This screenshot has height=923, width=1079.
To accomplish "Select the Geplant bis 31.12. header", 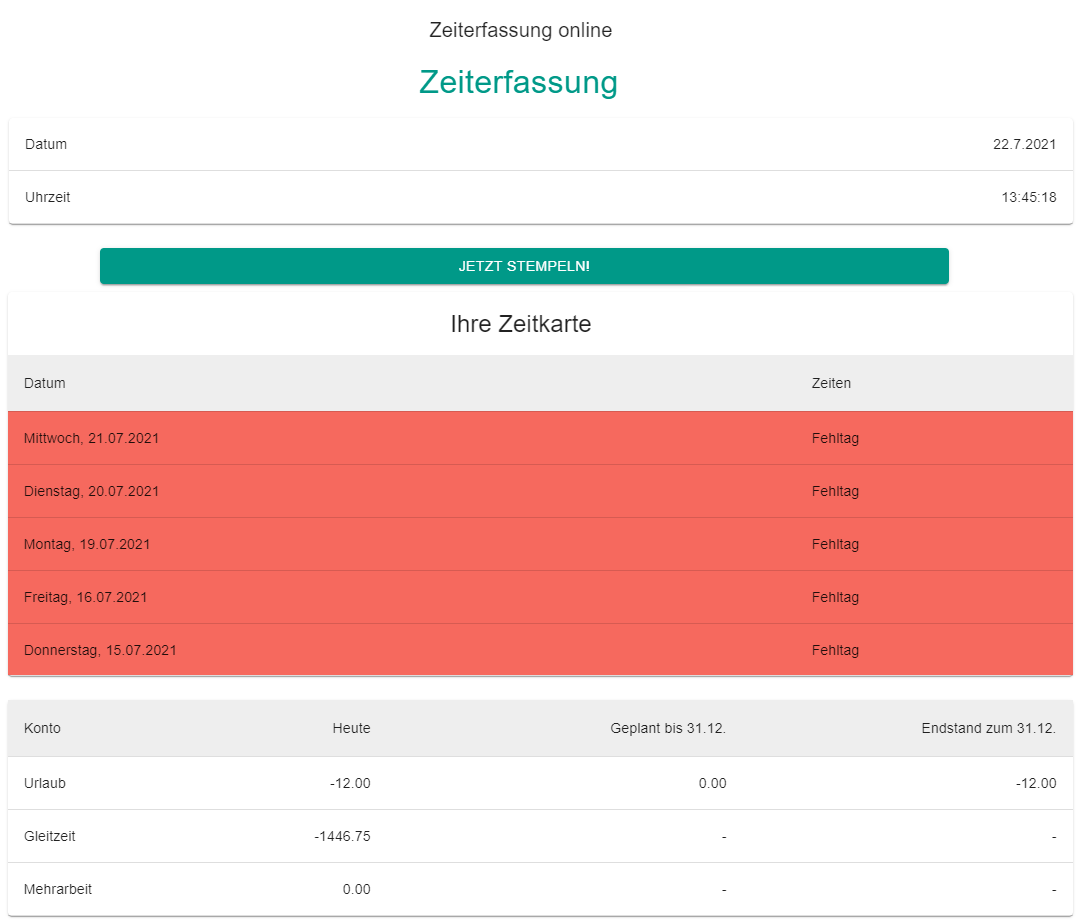I will 667,728.
